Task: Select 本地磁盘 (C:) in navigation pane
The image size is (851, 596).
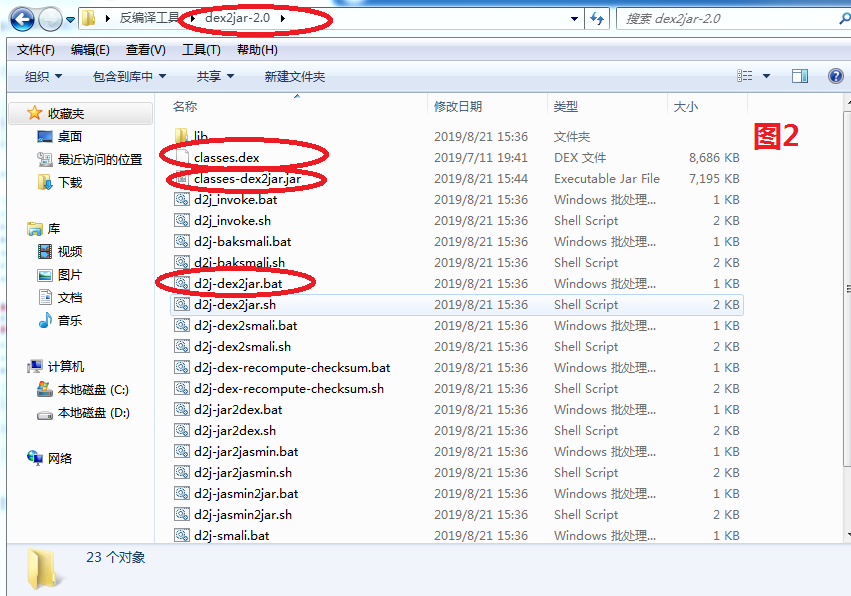Action: [x=93, y=390]
